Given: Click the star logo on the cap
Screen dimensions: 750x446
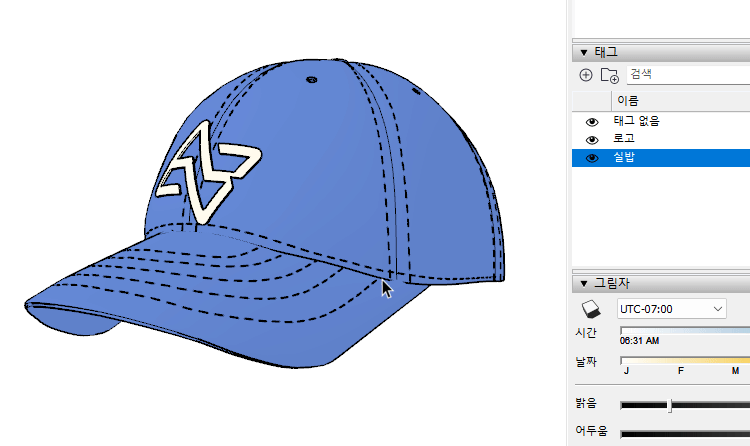Looking at the screenshot, I should 209,172.
